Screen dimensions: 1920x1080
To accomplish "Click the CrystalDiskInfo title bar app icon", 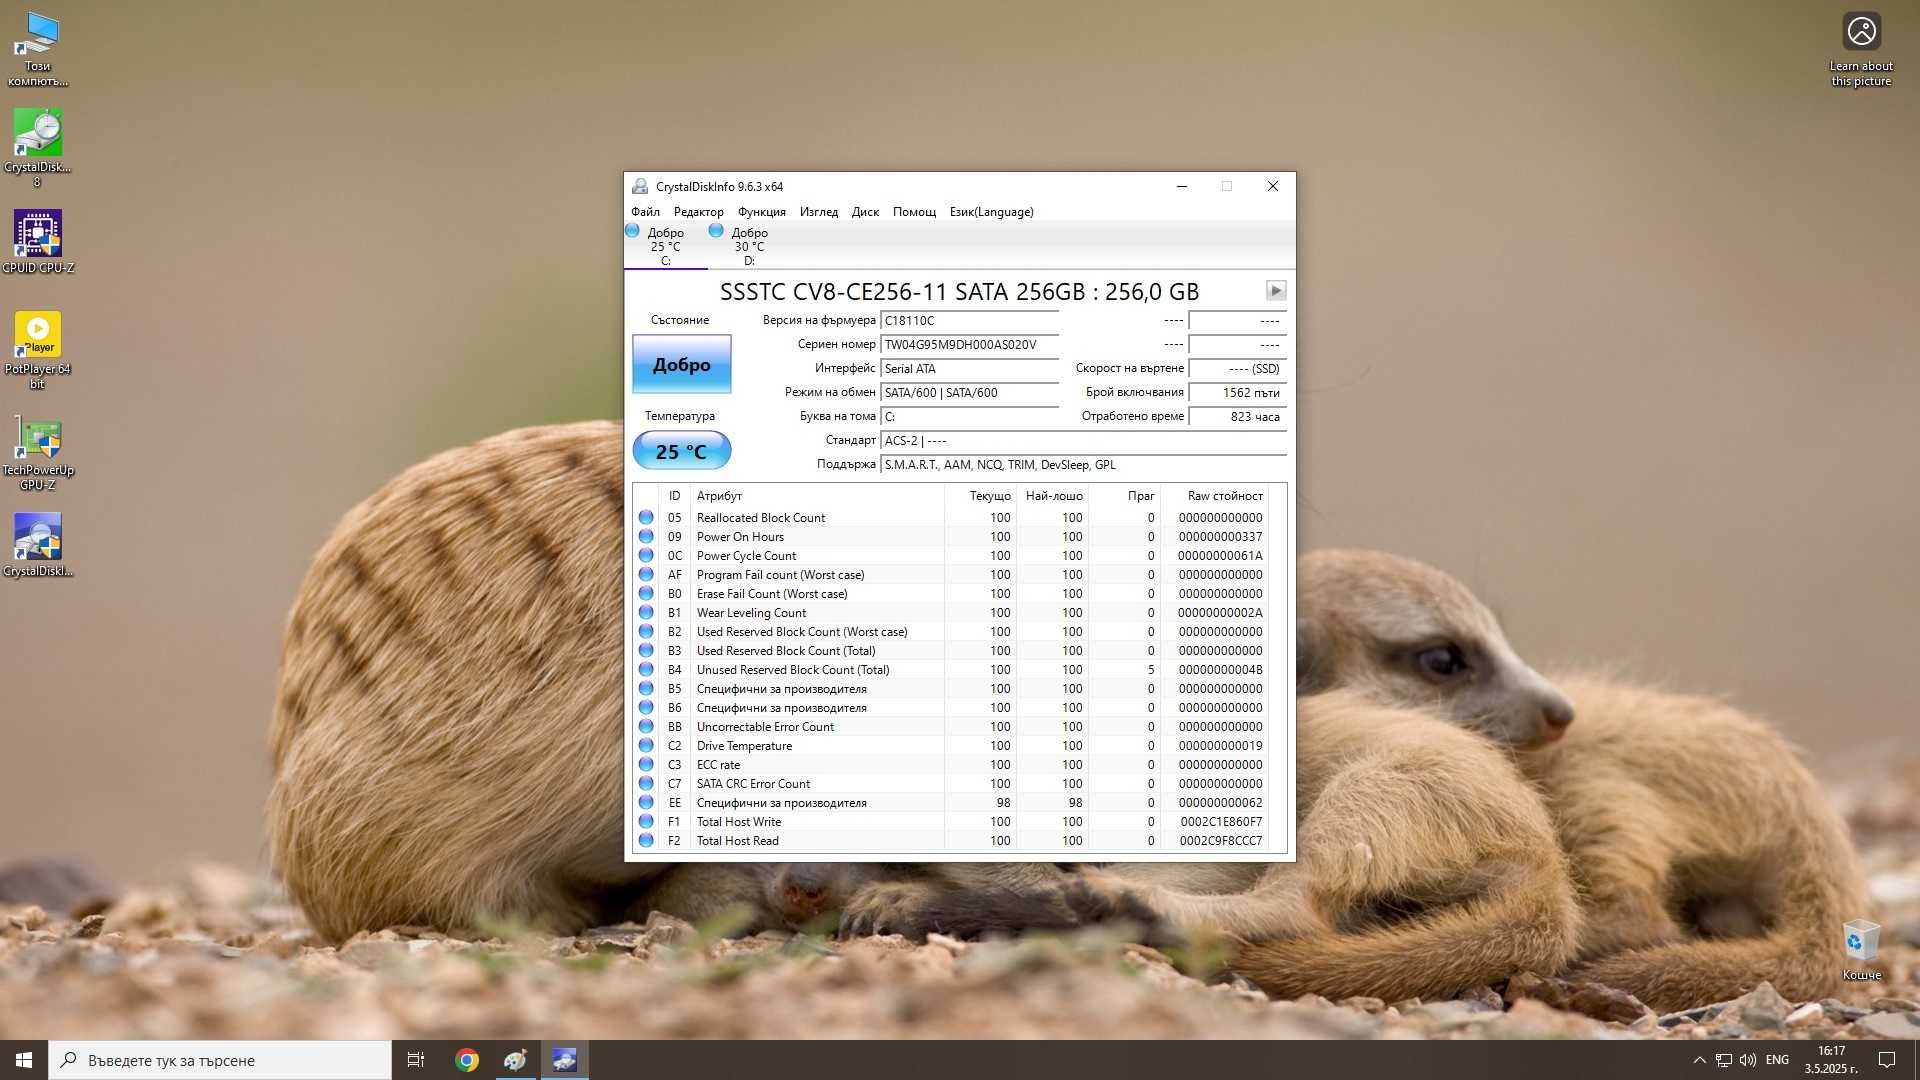I will [640, 186].
